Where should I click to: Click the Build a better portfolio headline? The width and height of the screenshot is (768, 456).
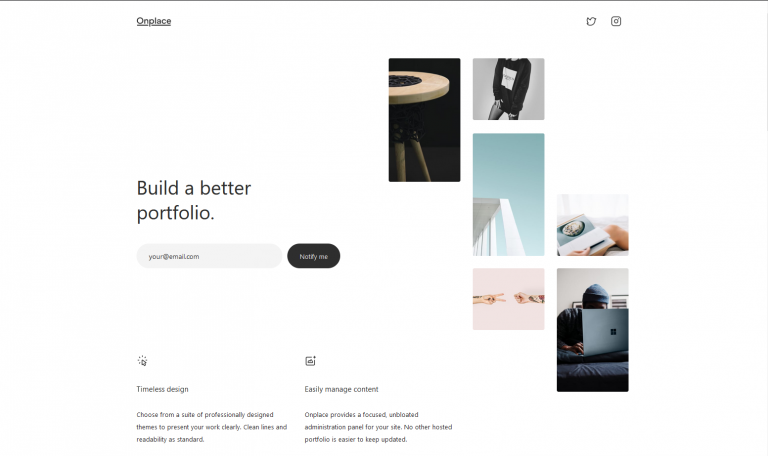(194, 200)
